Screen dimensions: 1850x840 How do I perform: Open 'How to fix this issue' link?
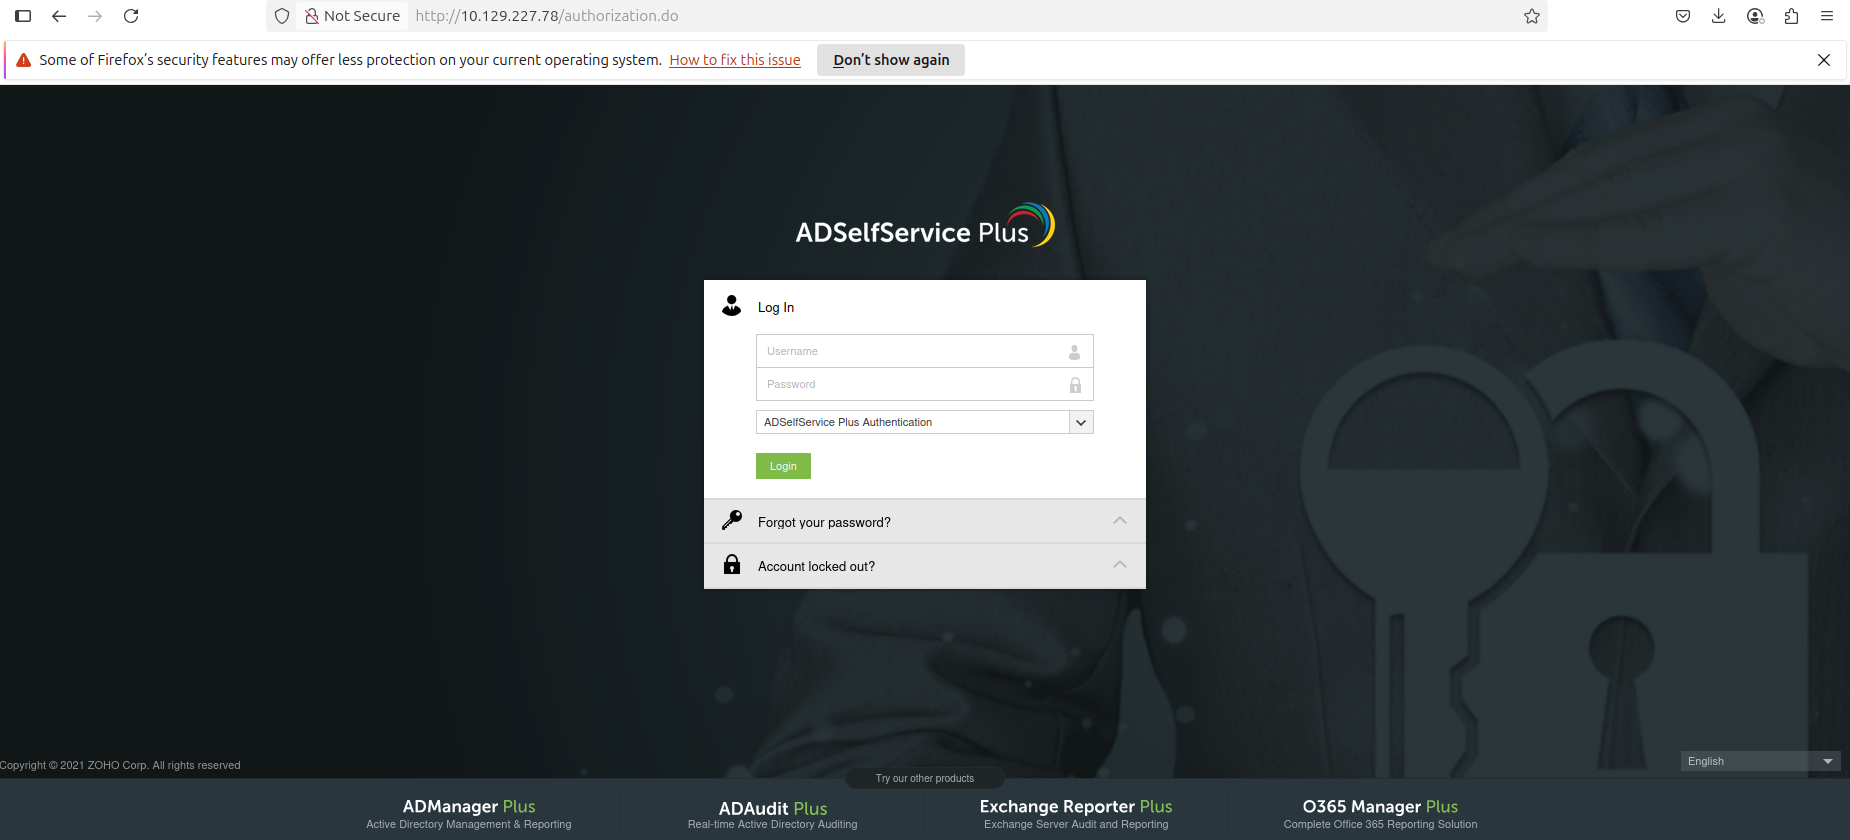click(x=735, y=60)
